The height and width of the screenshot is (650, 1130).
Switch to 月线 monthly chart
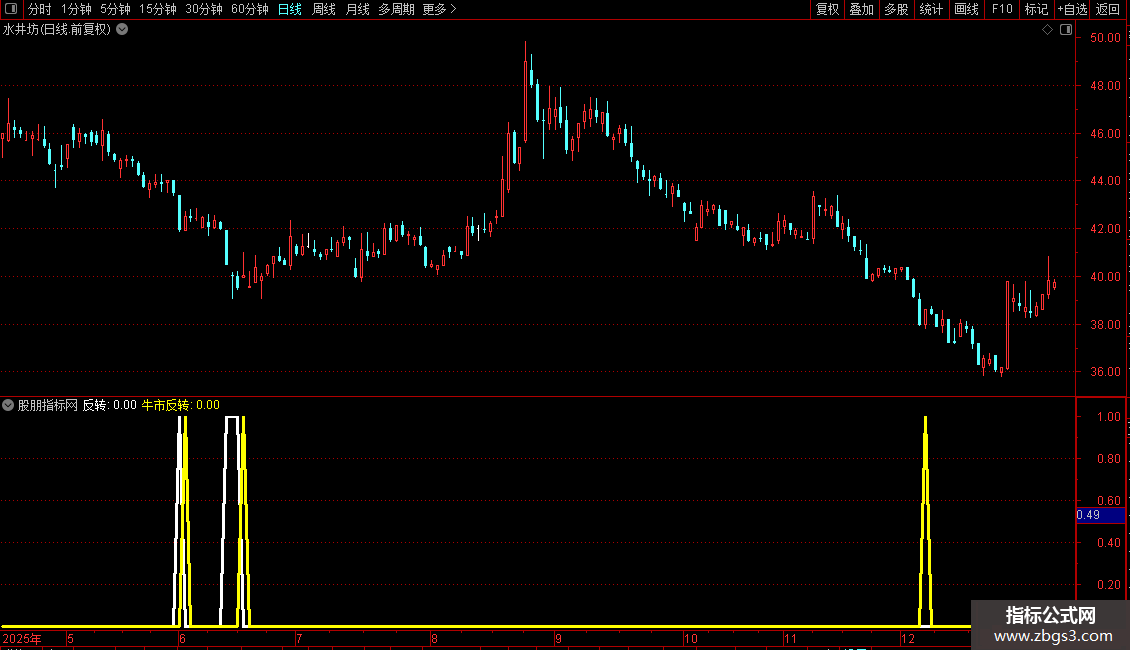pyautogui.click(x=357, y=9)
